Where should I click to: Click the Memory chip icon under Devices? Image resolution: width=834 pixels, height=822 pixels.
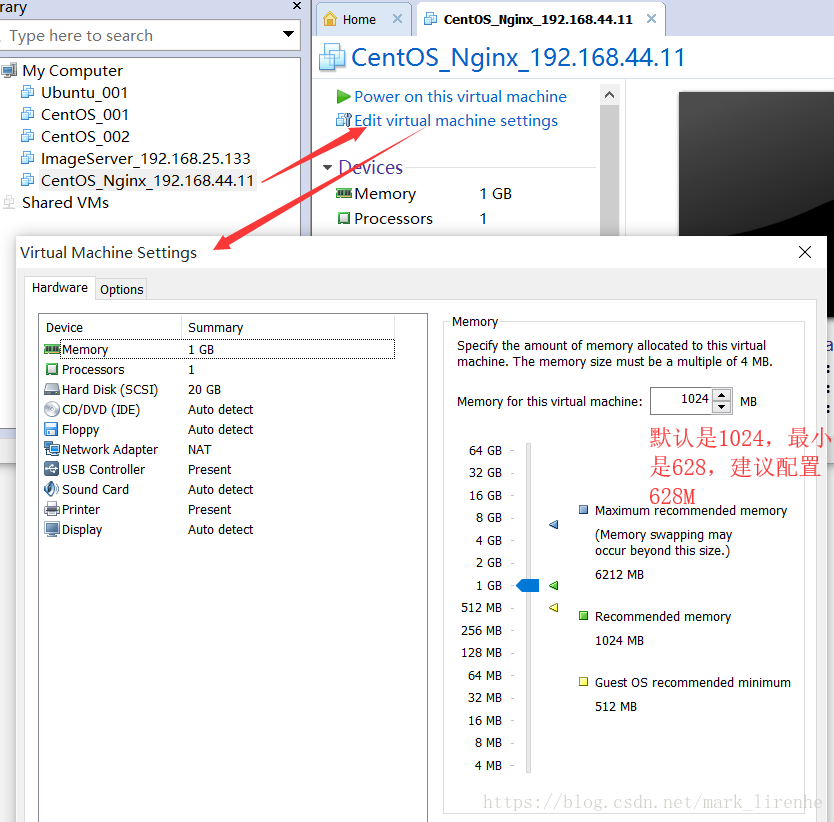click(344, 194)
